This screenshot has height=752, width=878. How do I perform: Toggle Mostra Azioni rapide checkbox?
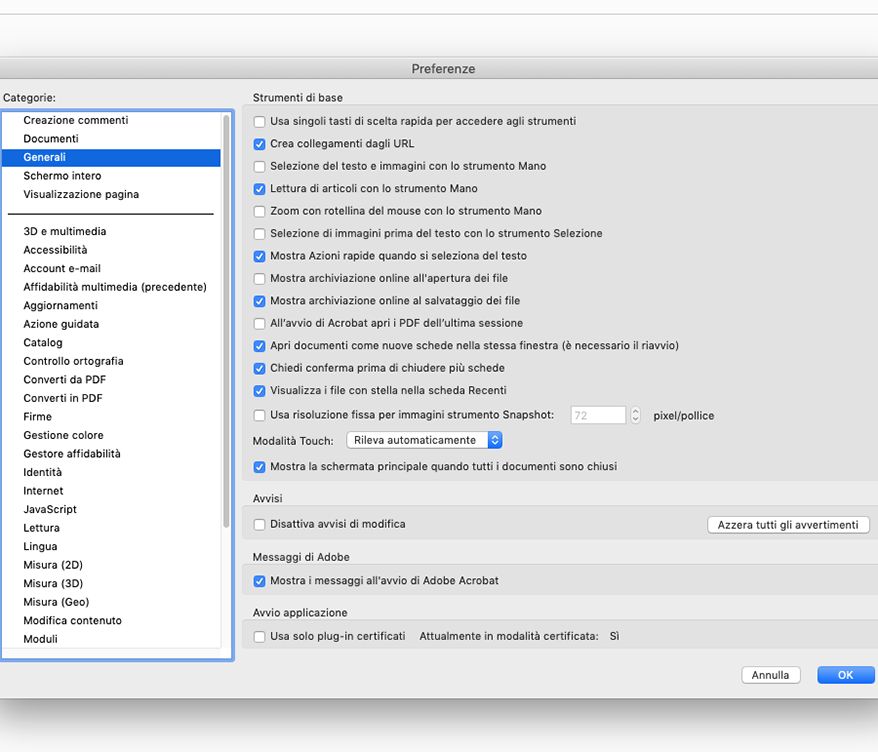click(x=258, y=256)
